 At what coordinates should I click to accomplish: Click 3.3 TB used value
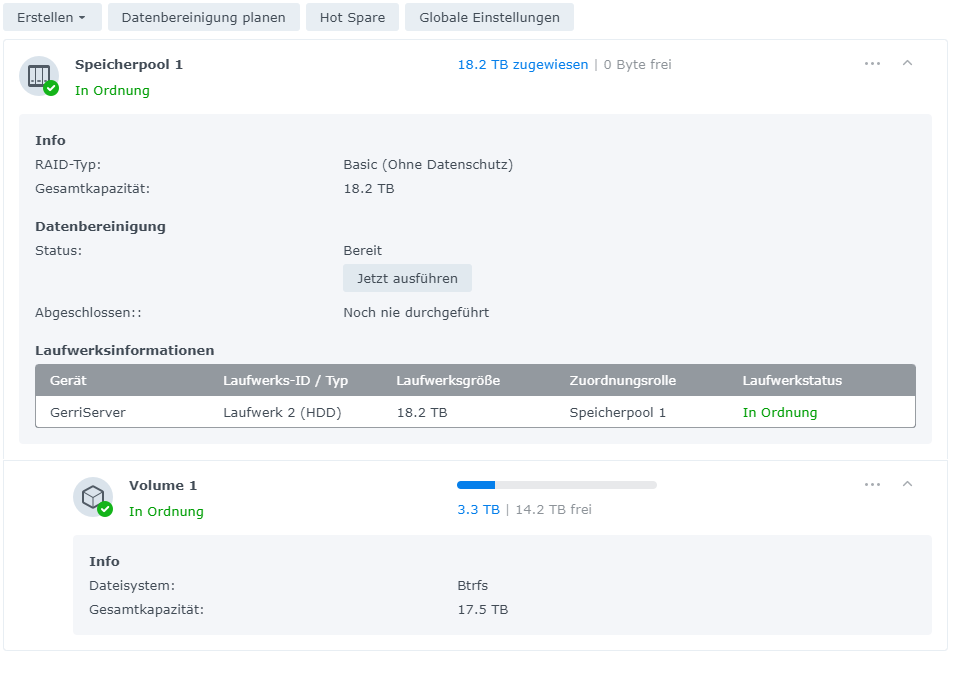478,510
